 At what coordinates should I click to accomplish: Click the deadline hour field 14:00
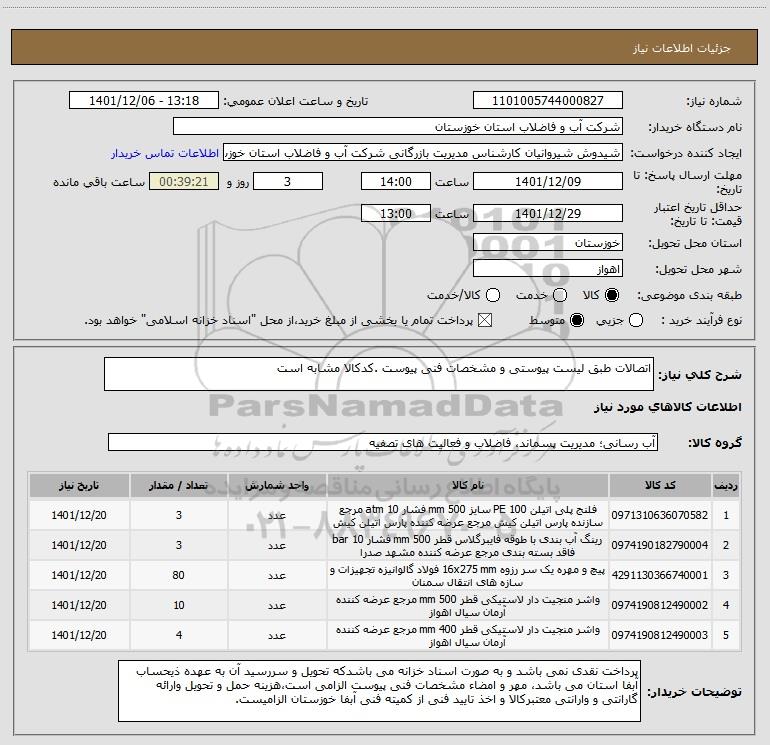pos(396,181)
